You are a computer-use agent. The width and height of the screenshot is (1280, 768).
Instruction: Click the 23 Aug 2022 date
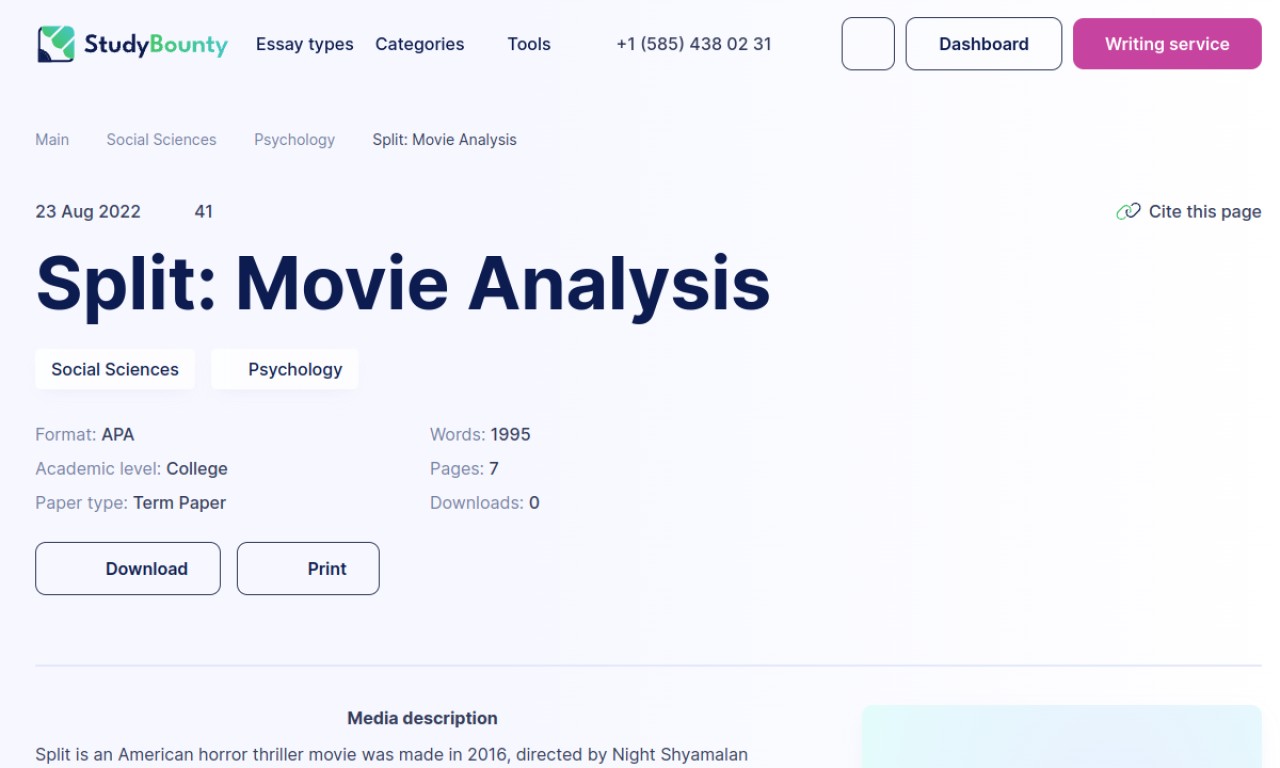(88, 212)
